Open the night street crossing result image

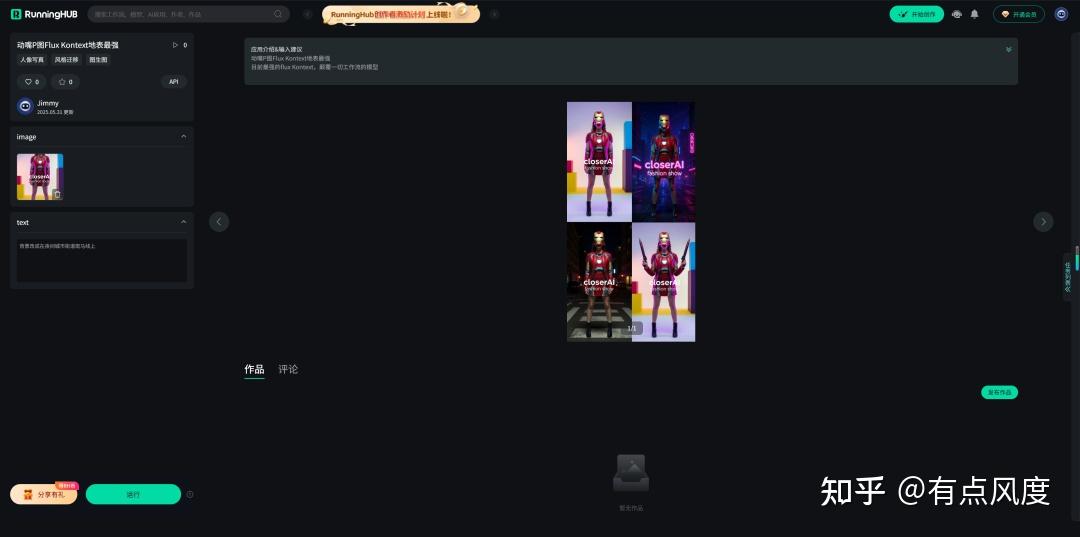(599, 282)
